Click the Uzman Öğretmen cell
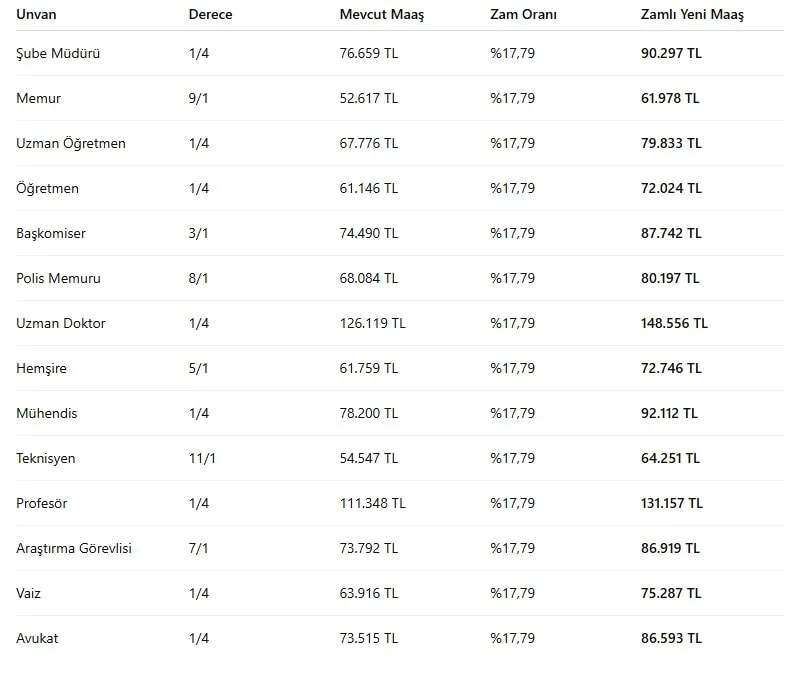The image size is (801, 679). (x=71, y=144)
